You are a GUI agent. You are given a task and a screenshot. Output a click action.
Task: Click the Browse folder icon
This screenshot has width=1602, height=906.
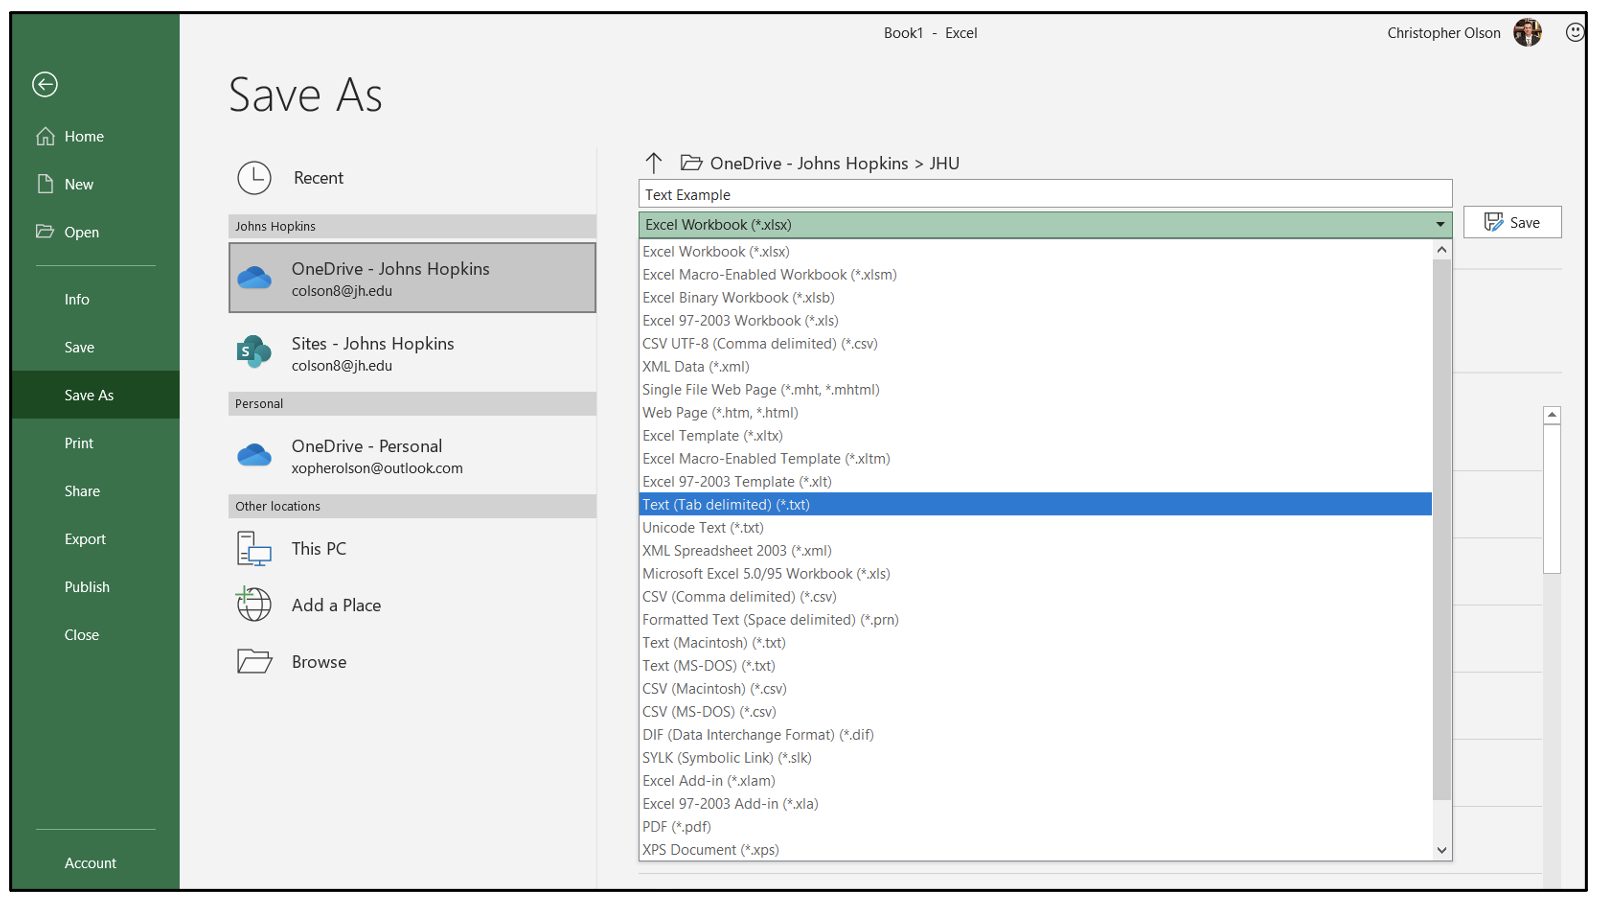pos(254,661)
